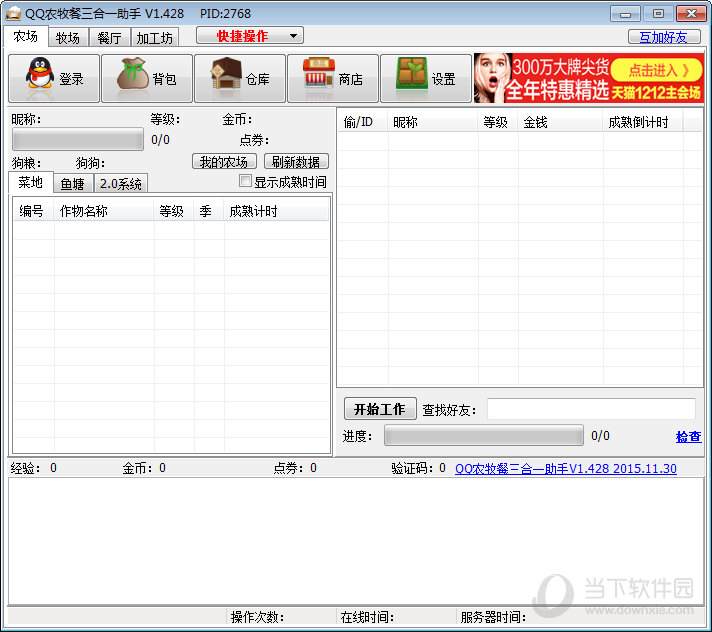The image size is (712, 632).
Task: Click the 成熟计时 column header
Action: (x=276, y=211)
